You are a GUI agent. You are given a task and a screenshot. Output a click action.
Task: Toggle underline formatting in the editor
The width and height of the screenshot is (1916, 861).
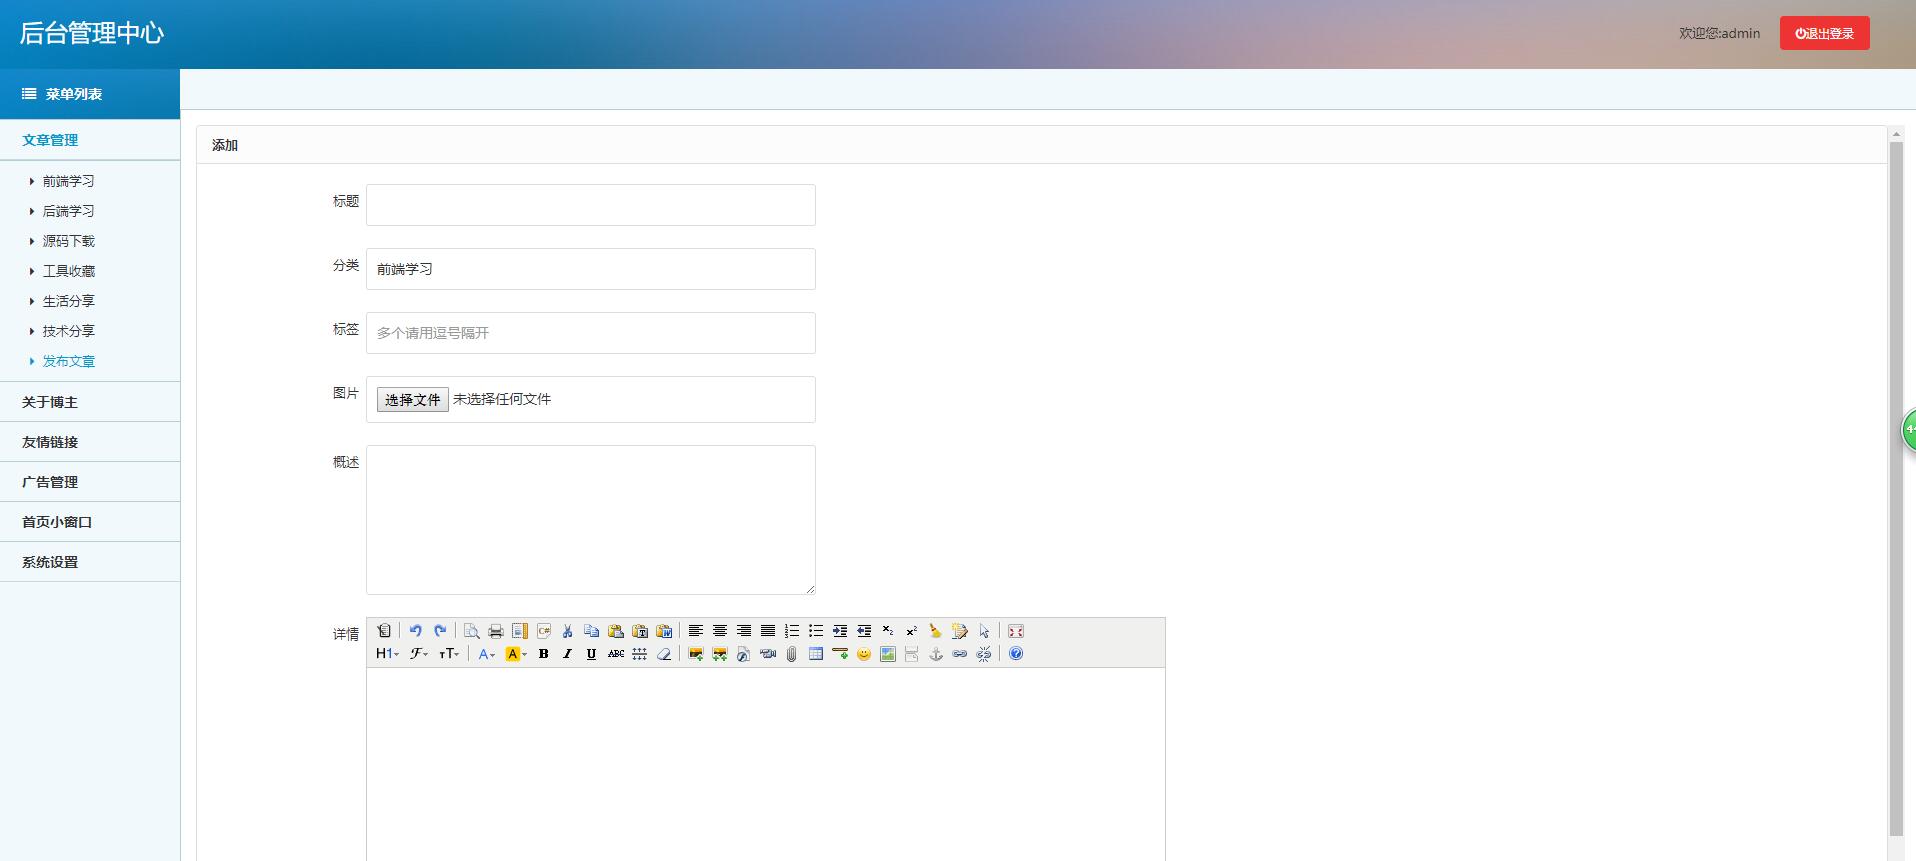[591, 654]
